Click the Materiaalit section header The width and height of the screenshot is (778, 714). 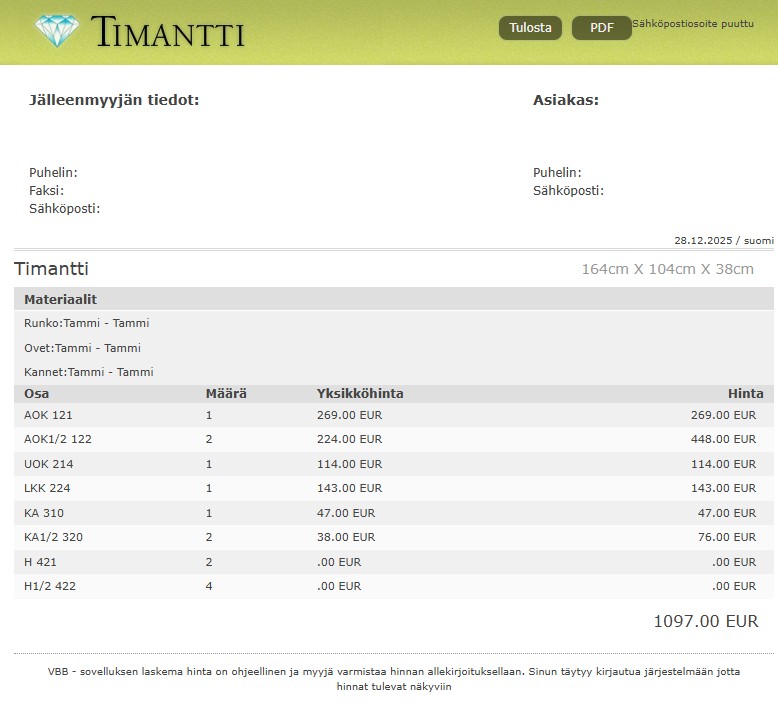point(60,300)
